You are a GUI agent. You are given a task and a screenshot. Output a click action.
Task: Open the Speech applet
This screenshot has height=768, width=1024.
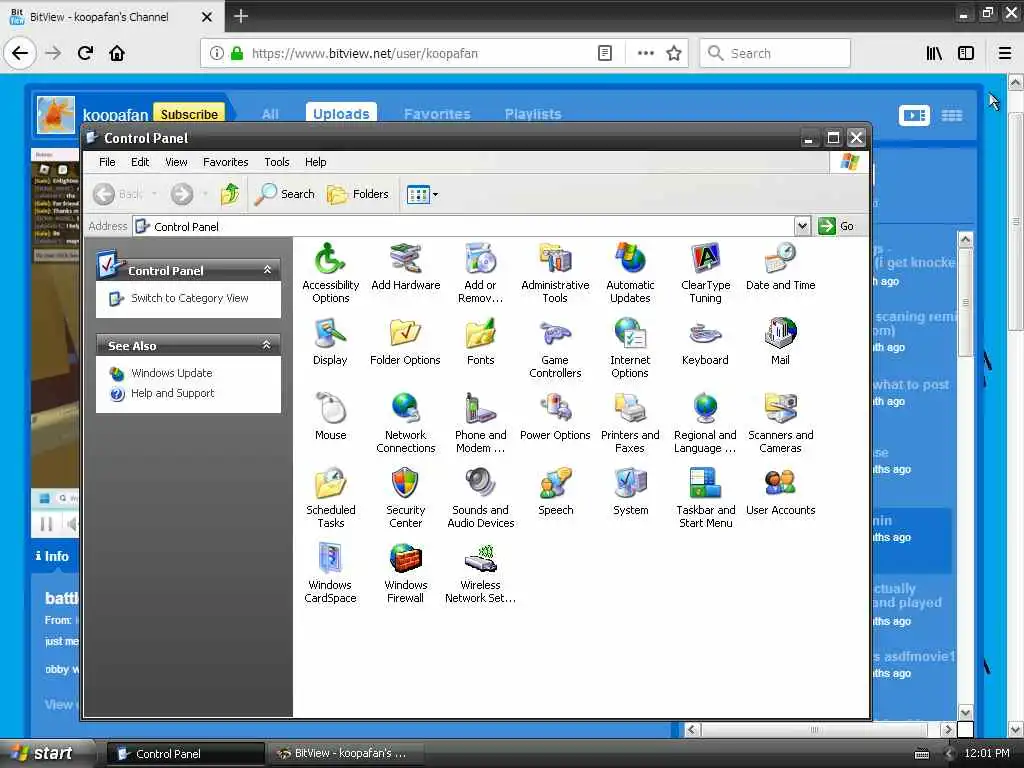555,492
